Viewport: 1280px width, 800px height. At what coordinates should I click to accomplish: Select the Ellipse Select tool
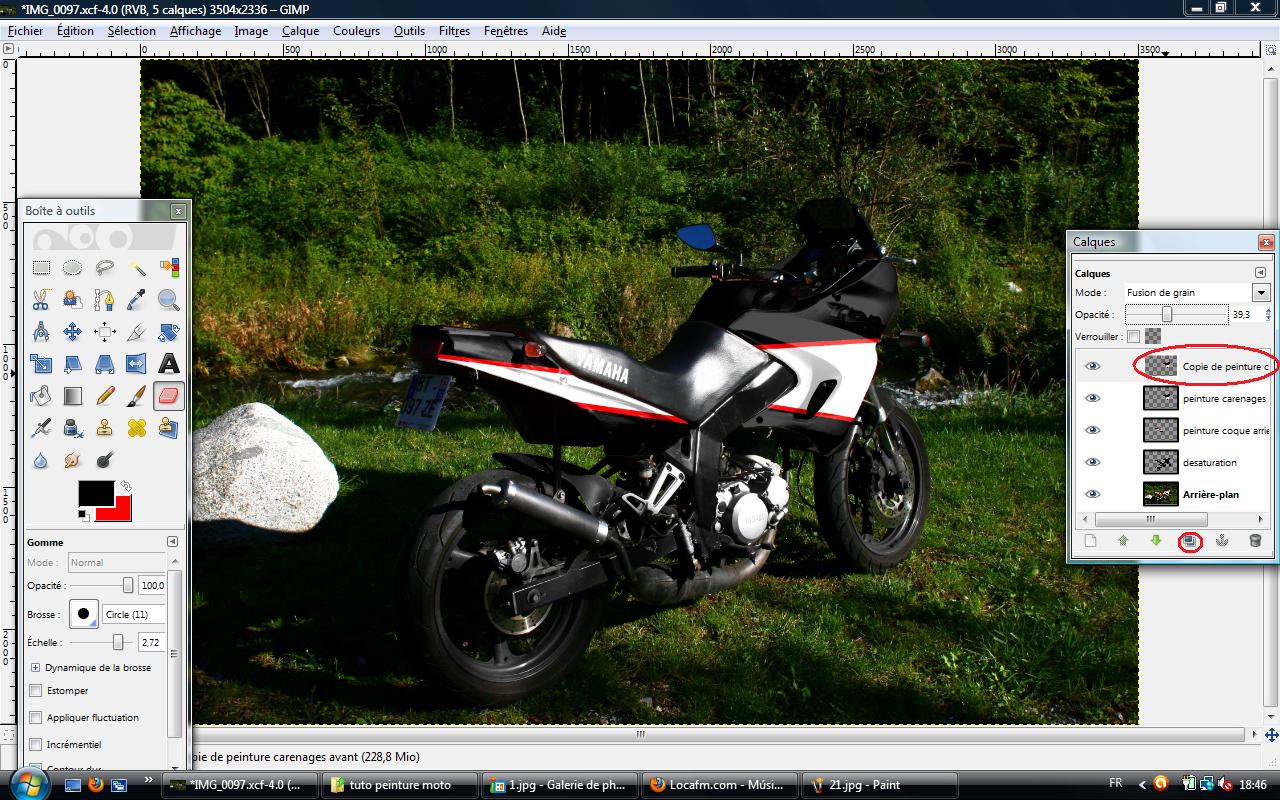(73, 268)
